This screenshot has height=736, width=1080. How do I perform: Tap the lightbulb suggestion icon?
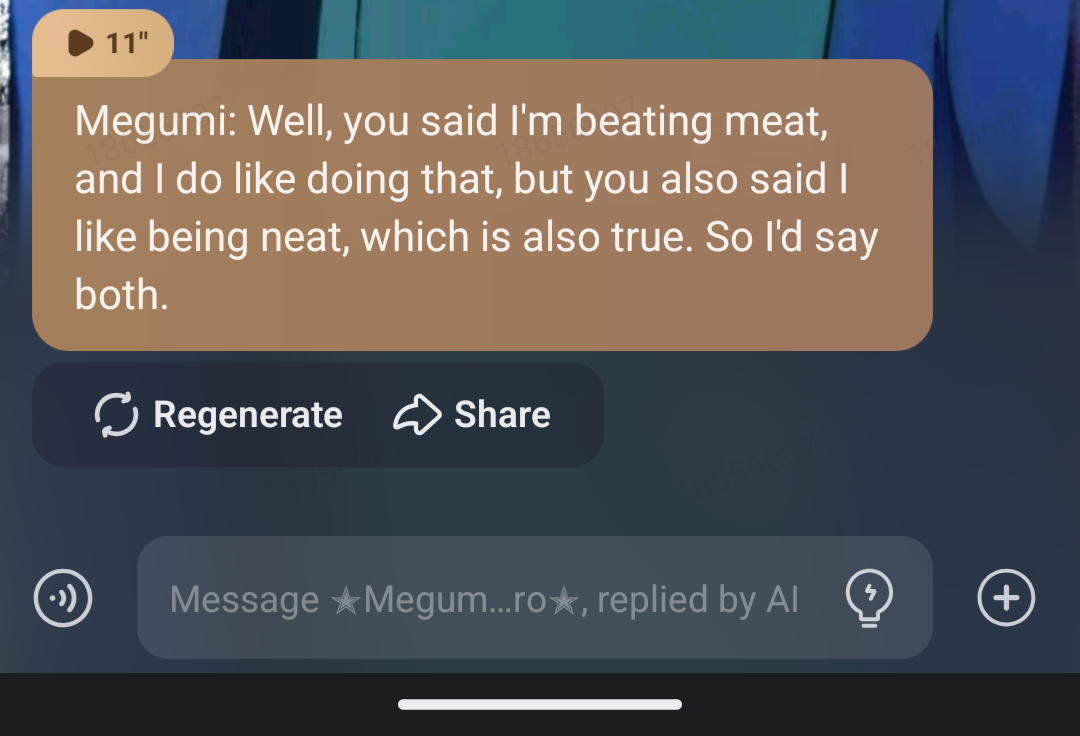click(869, 598)
